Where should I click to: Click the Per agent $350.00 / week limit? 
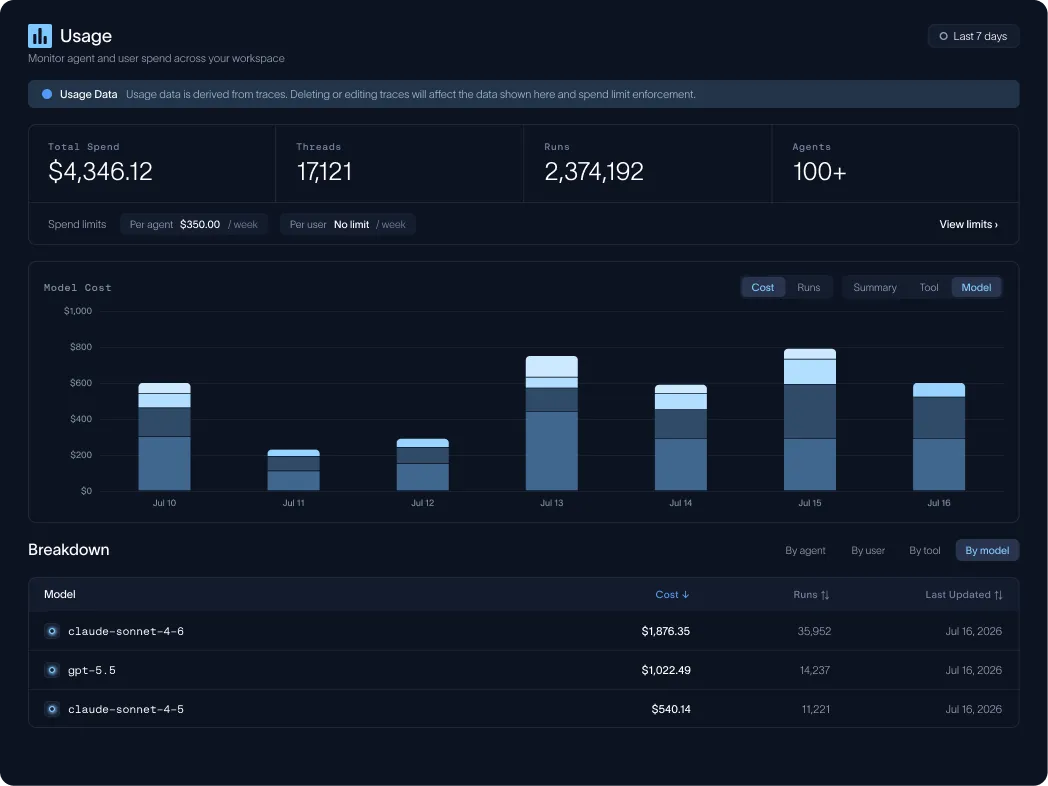(x=194, y=225)
